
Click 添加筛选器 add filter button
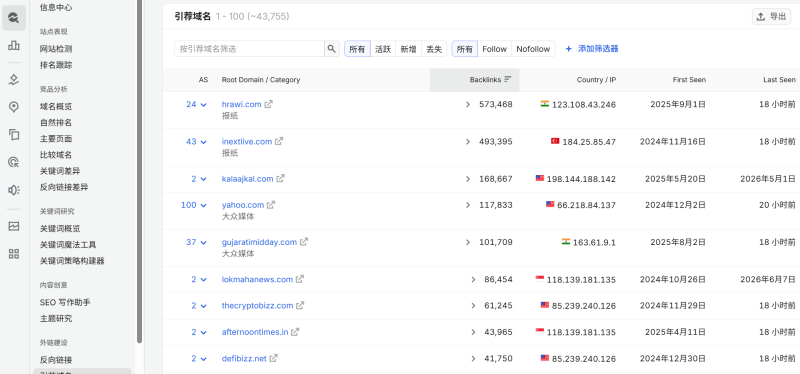(592, 49)
